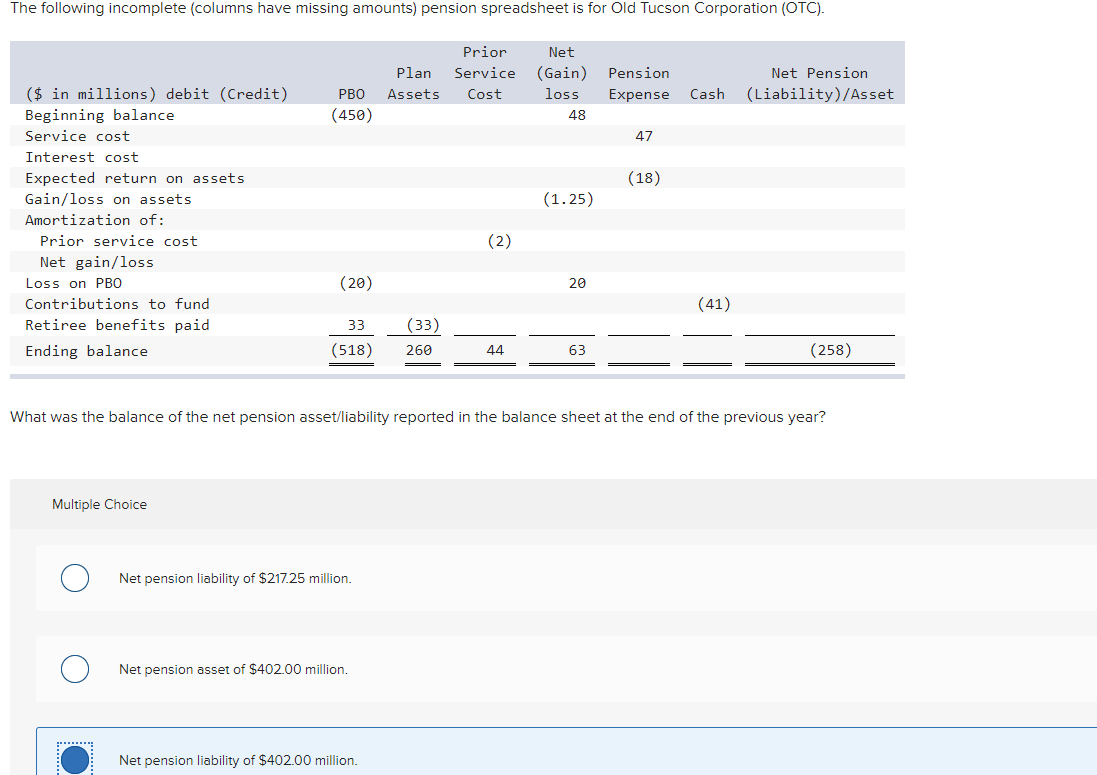This screenshot has height=775, width=1097.
Task: Click the Multiple Choice heading
Action: [x=99, y=504]
